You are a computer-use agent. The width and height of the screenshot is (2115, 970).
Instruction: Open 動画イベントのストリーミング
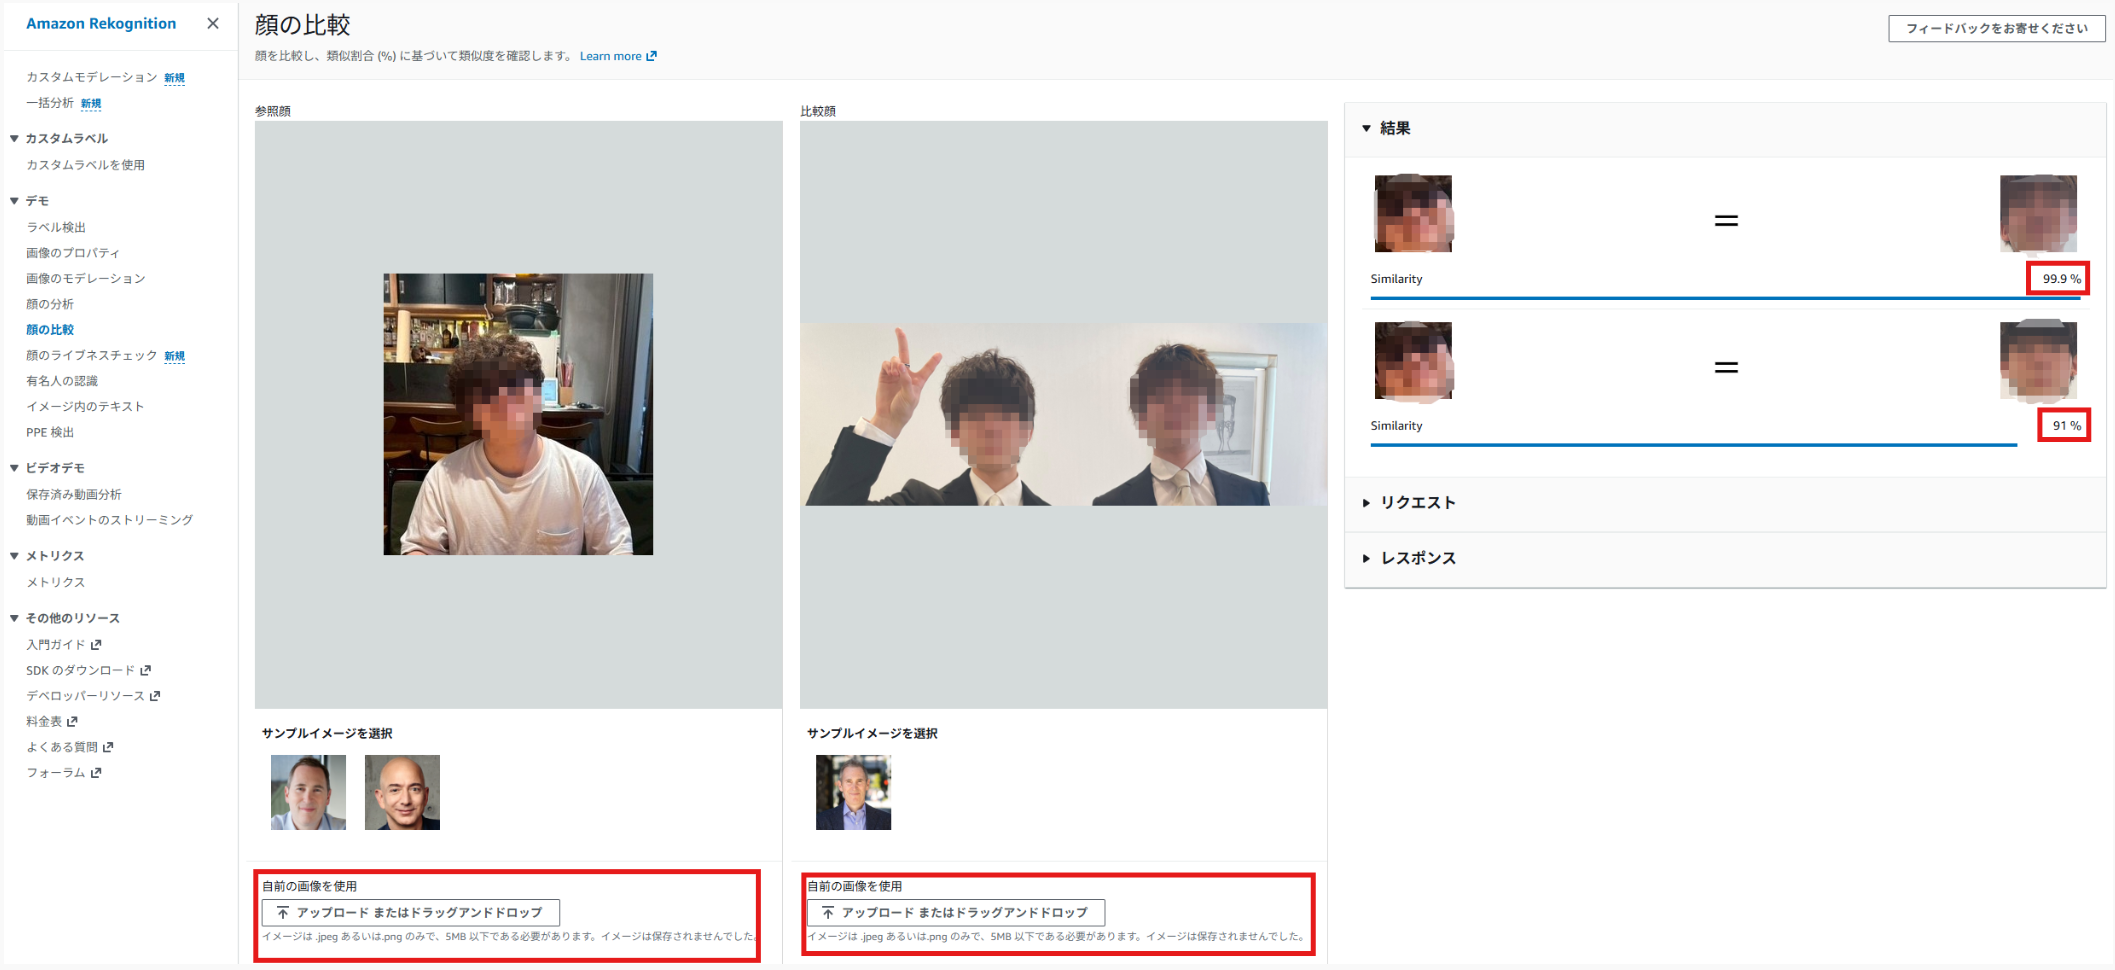109,520
